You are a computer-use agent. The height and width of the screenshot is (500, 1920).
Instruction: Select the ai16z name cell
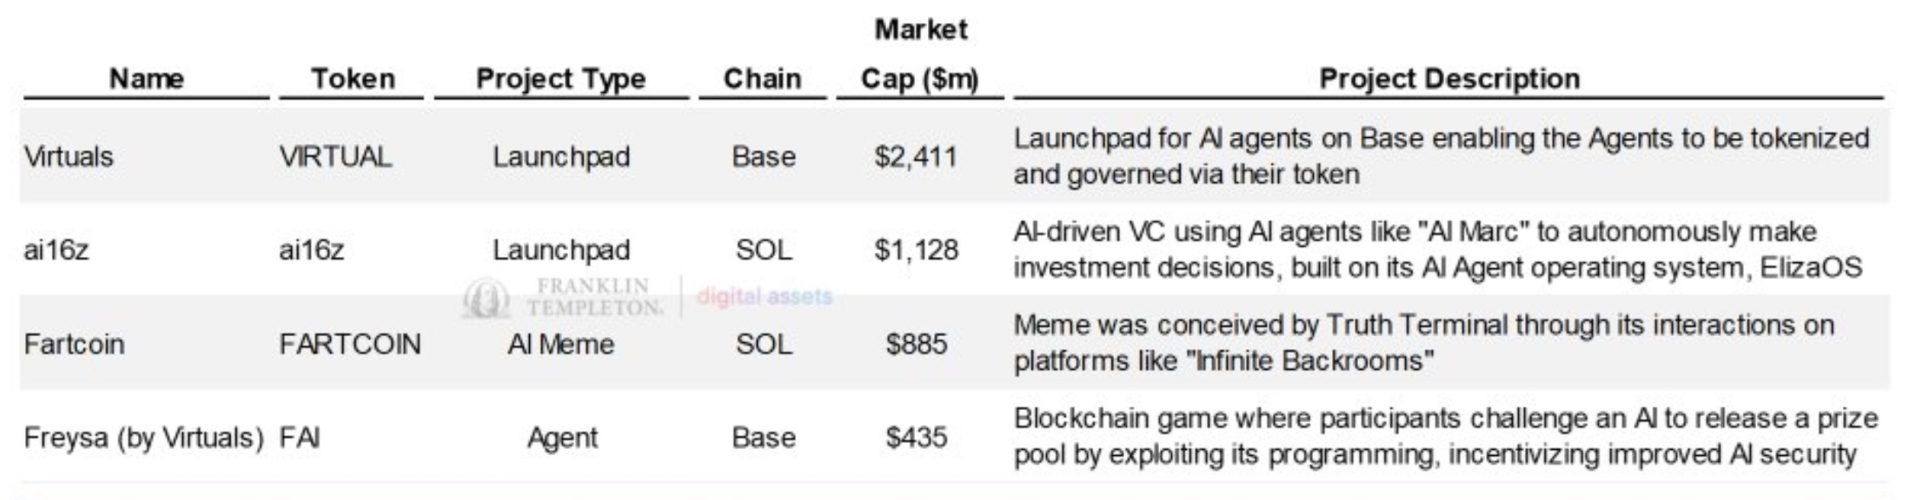tap(55, 250)
